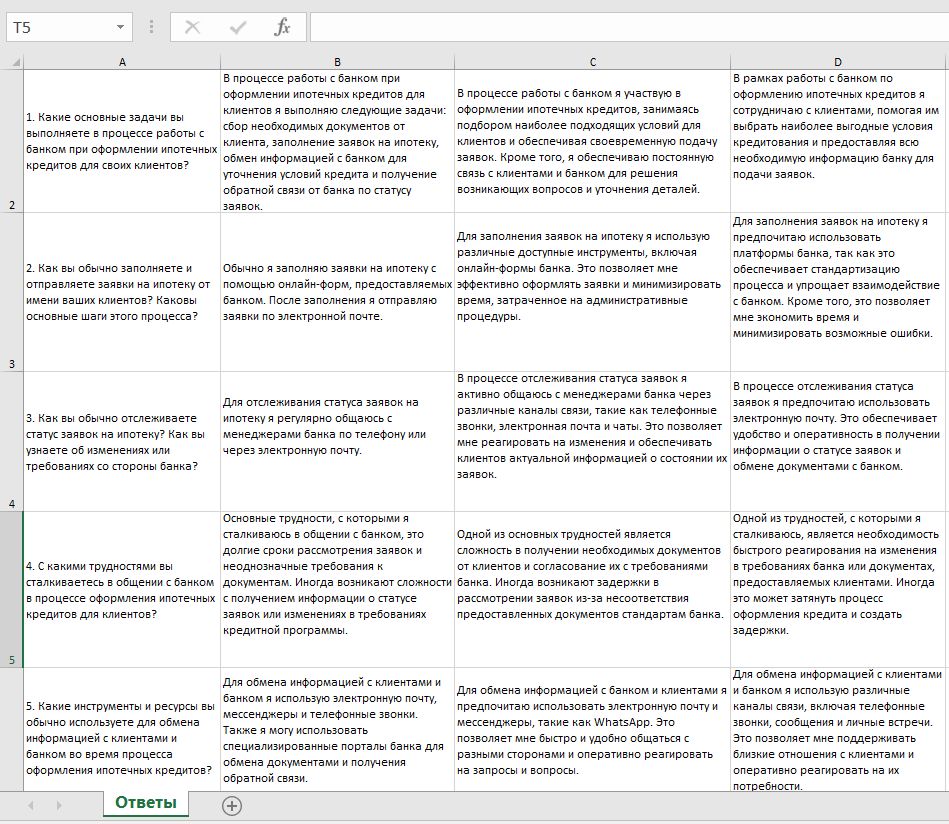
Task: Click inside the Name Box showing T5
Action: click(x=58, y=27)
